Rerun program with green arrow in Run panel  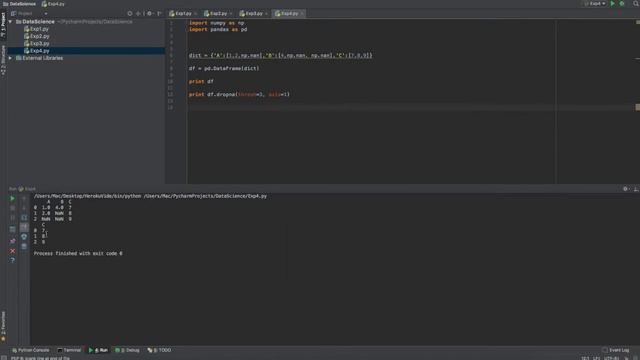pyautogui.click(x=12, y=199)
